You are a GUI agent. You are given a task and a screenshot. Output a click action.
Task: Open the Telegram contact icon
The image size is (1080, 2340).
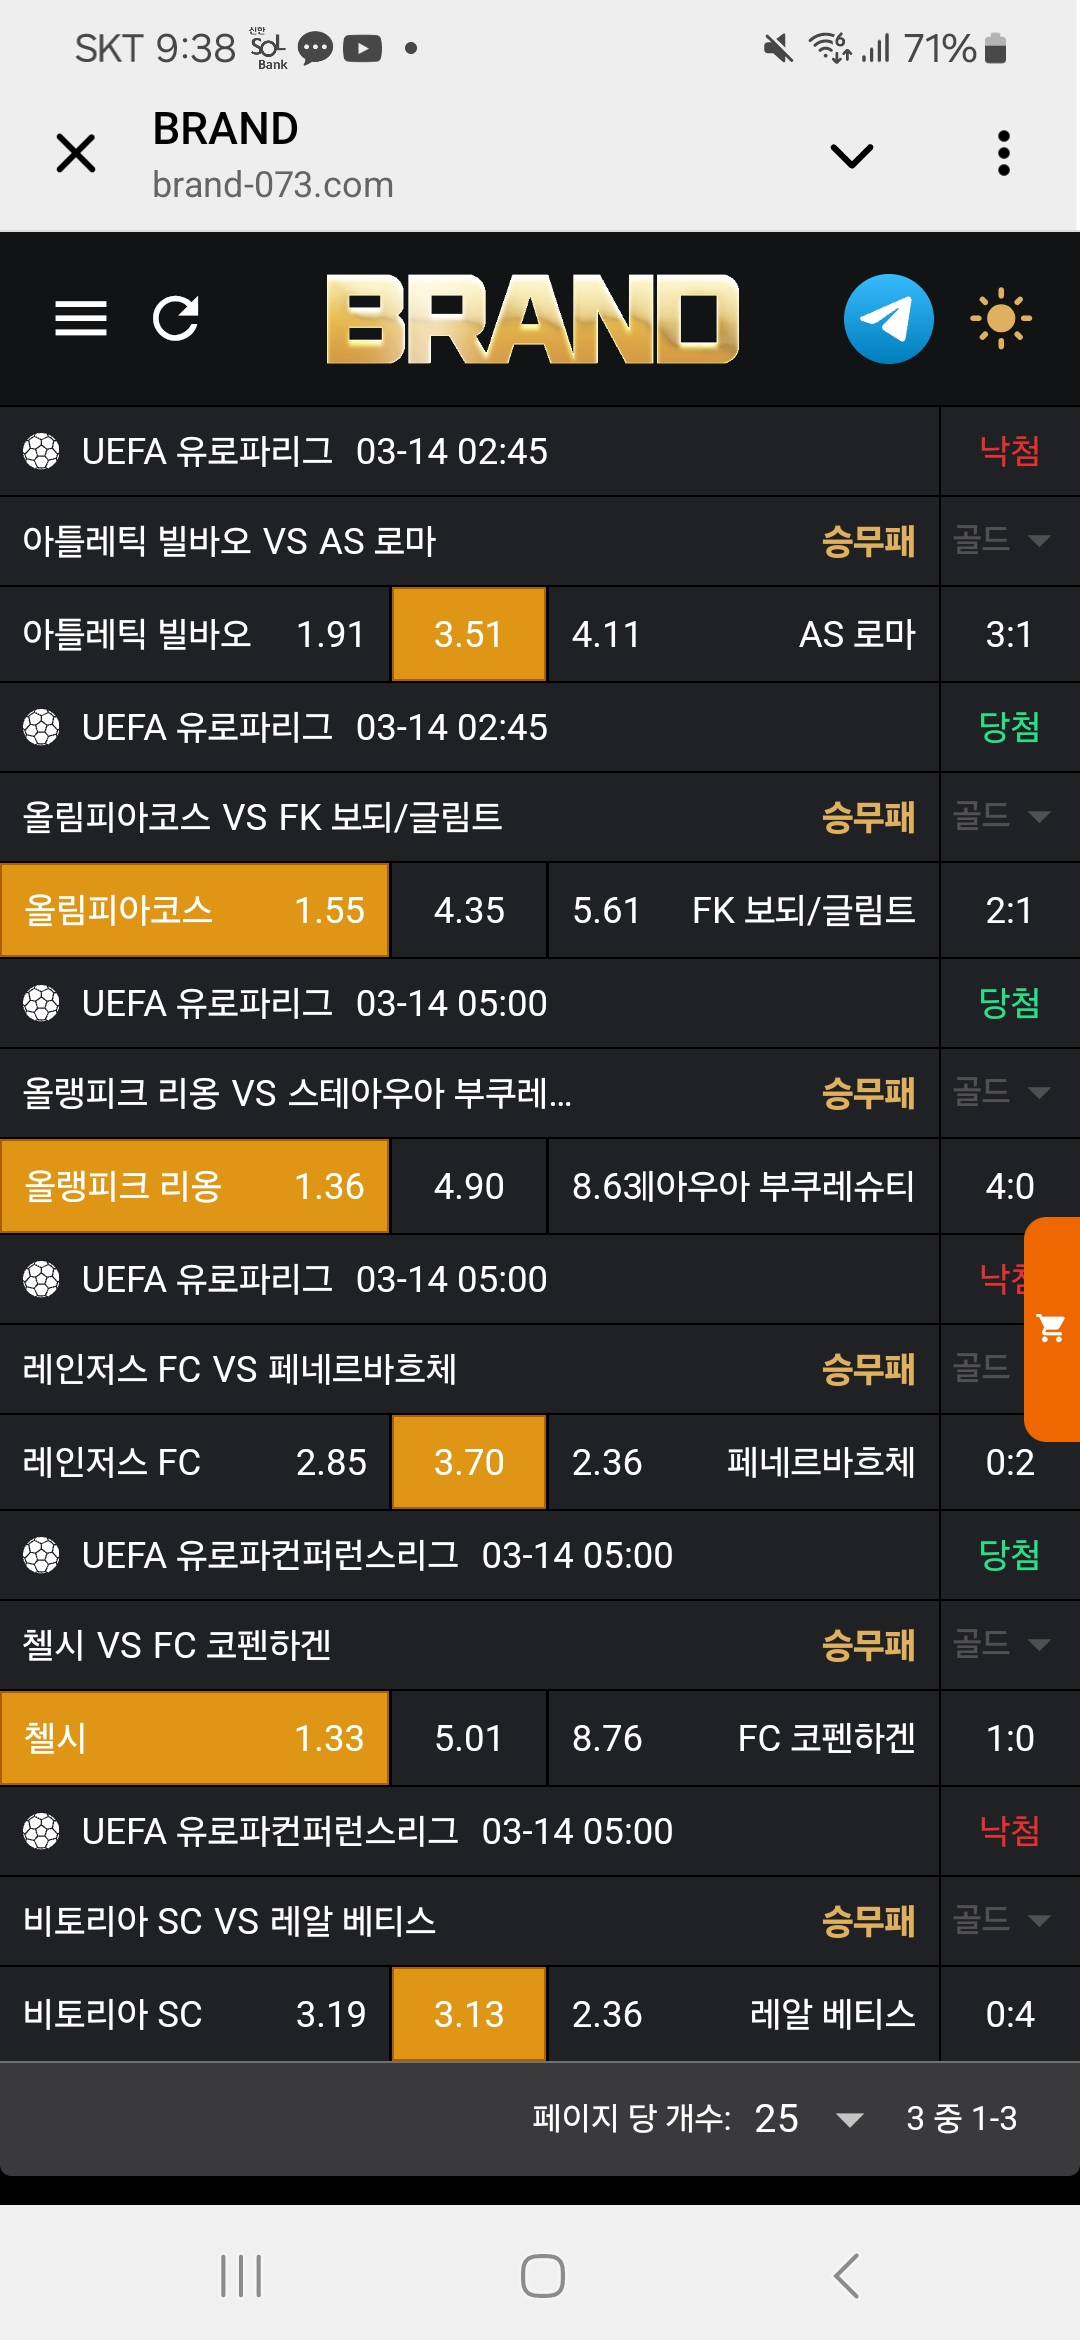pos(888,318)
